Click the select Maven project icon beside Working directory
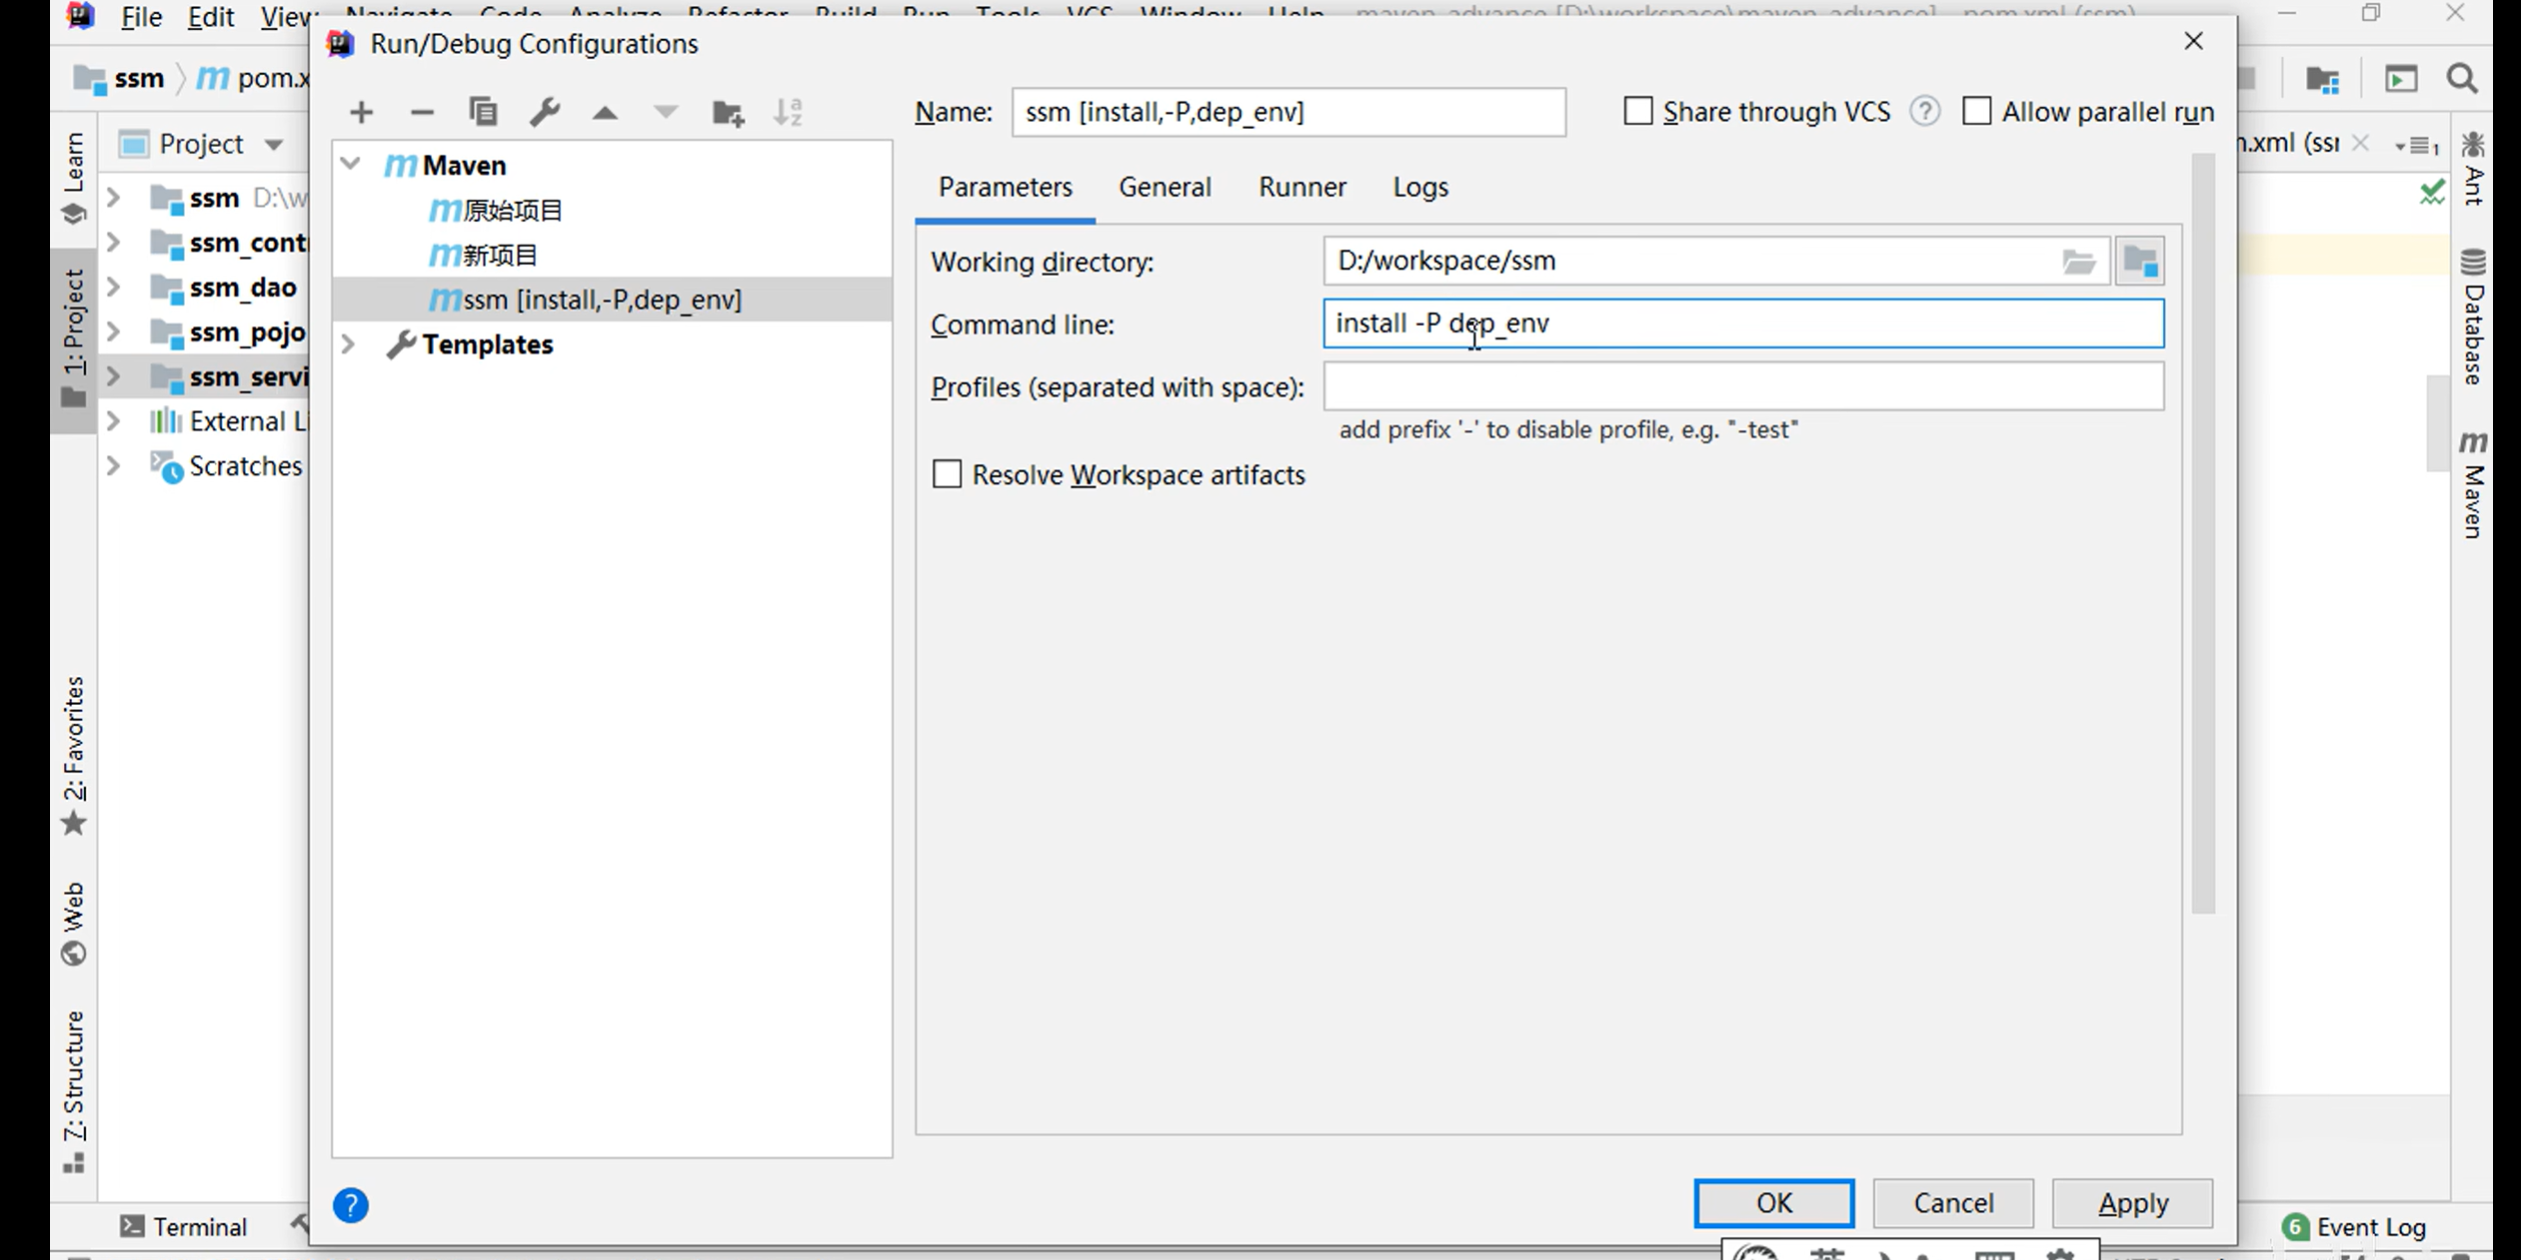The height and width of the screenshot is (1260, 2521). point(2140,262)
